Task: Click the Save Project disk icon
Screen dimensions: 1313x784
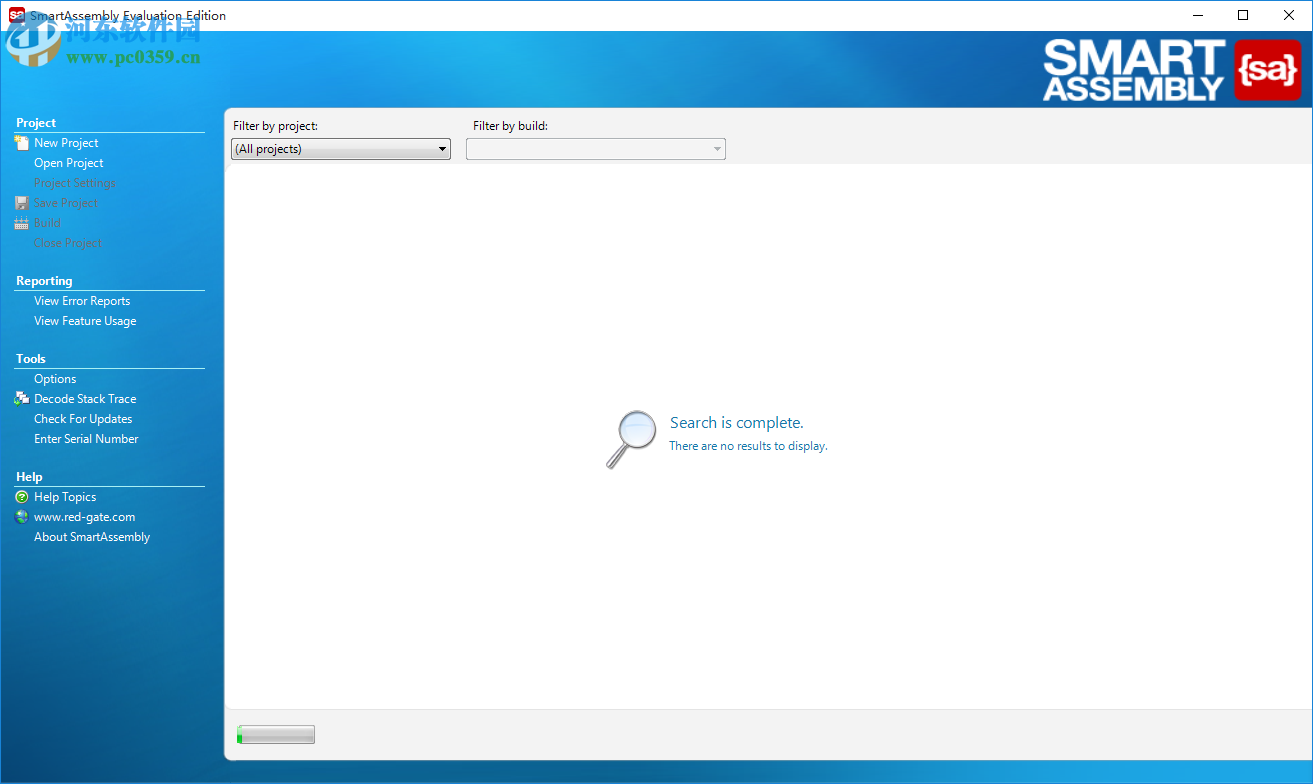Action: coord(22,202)
